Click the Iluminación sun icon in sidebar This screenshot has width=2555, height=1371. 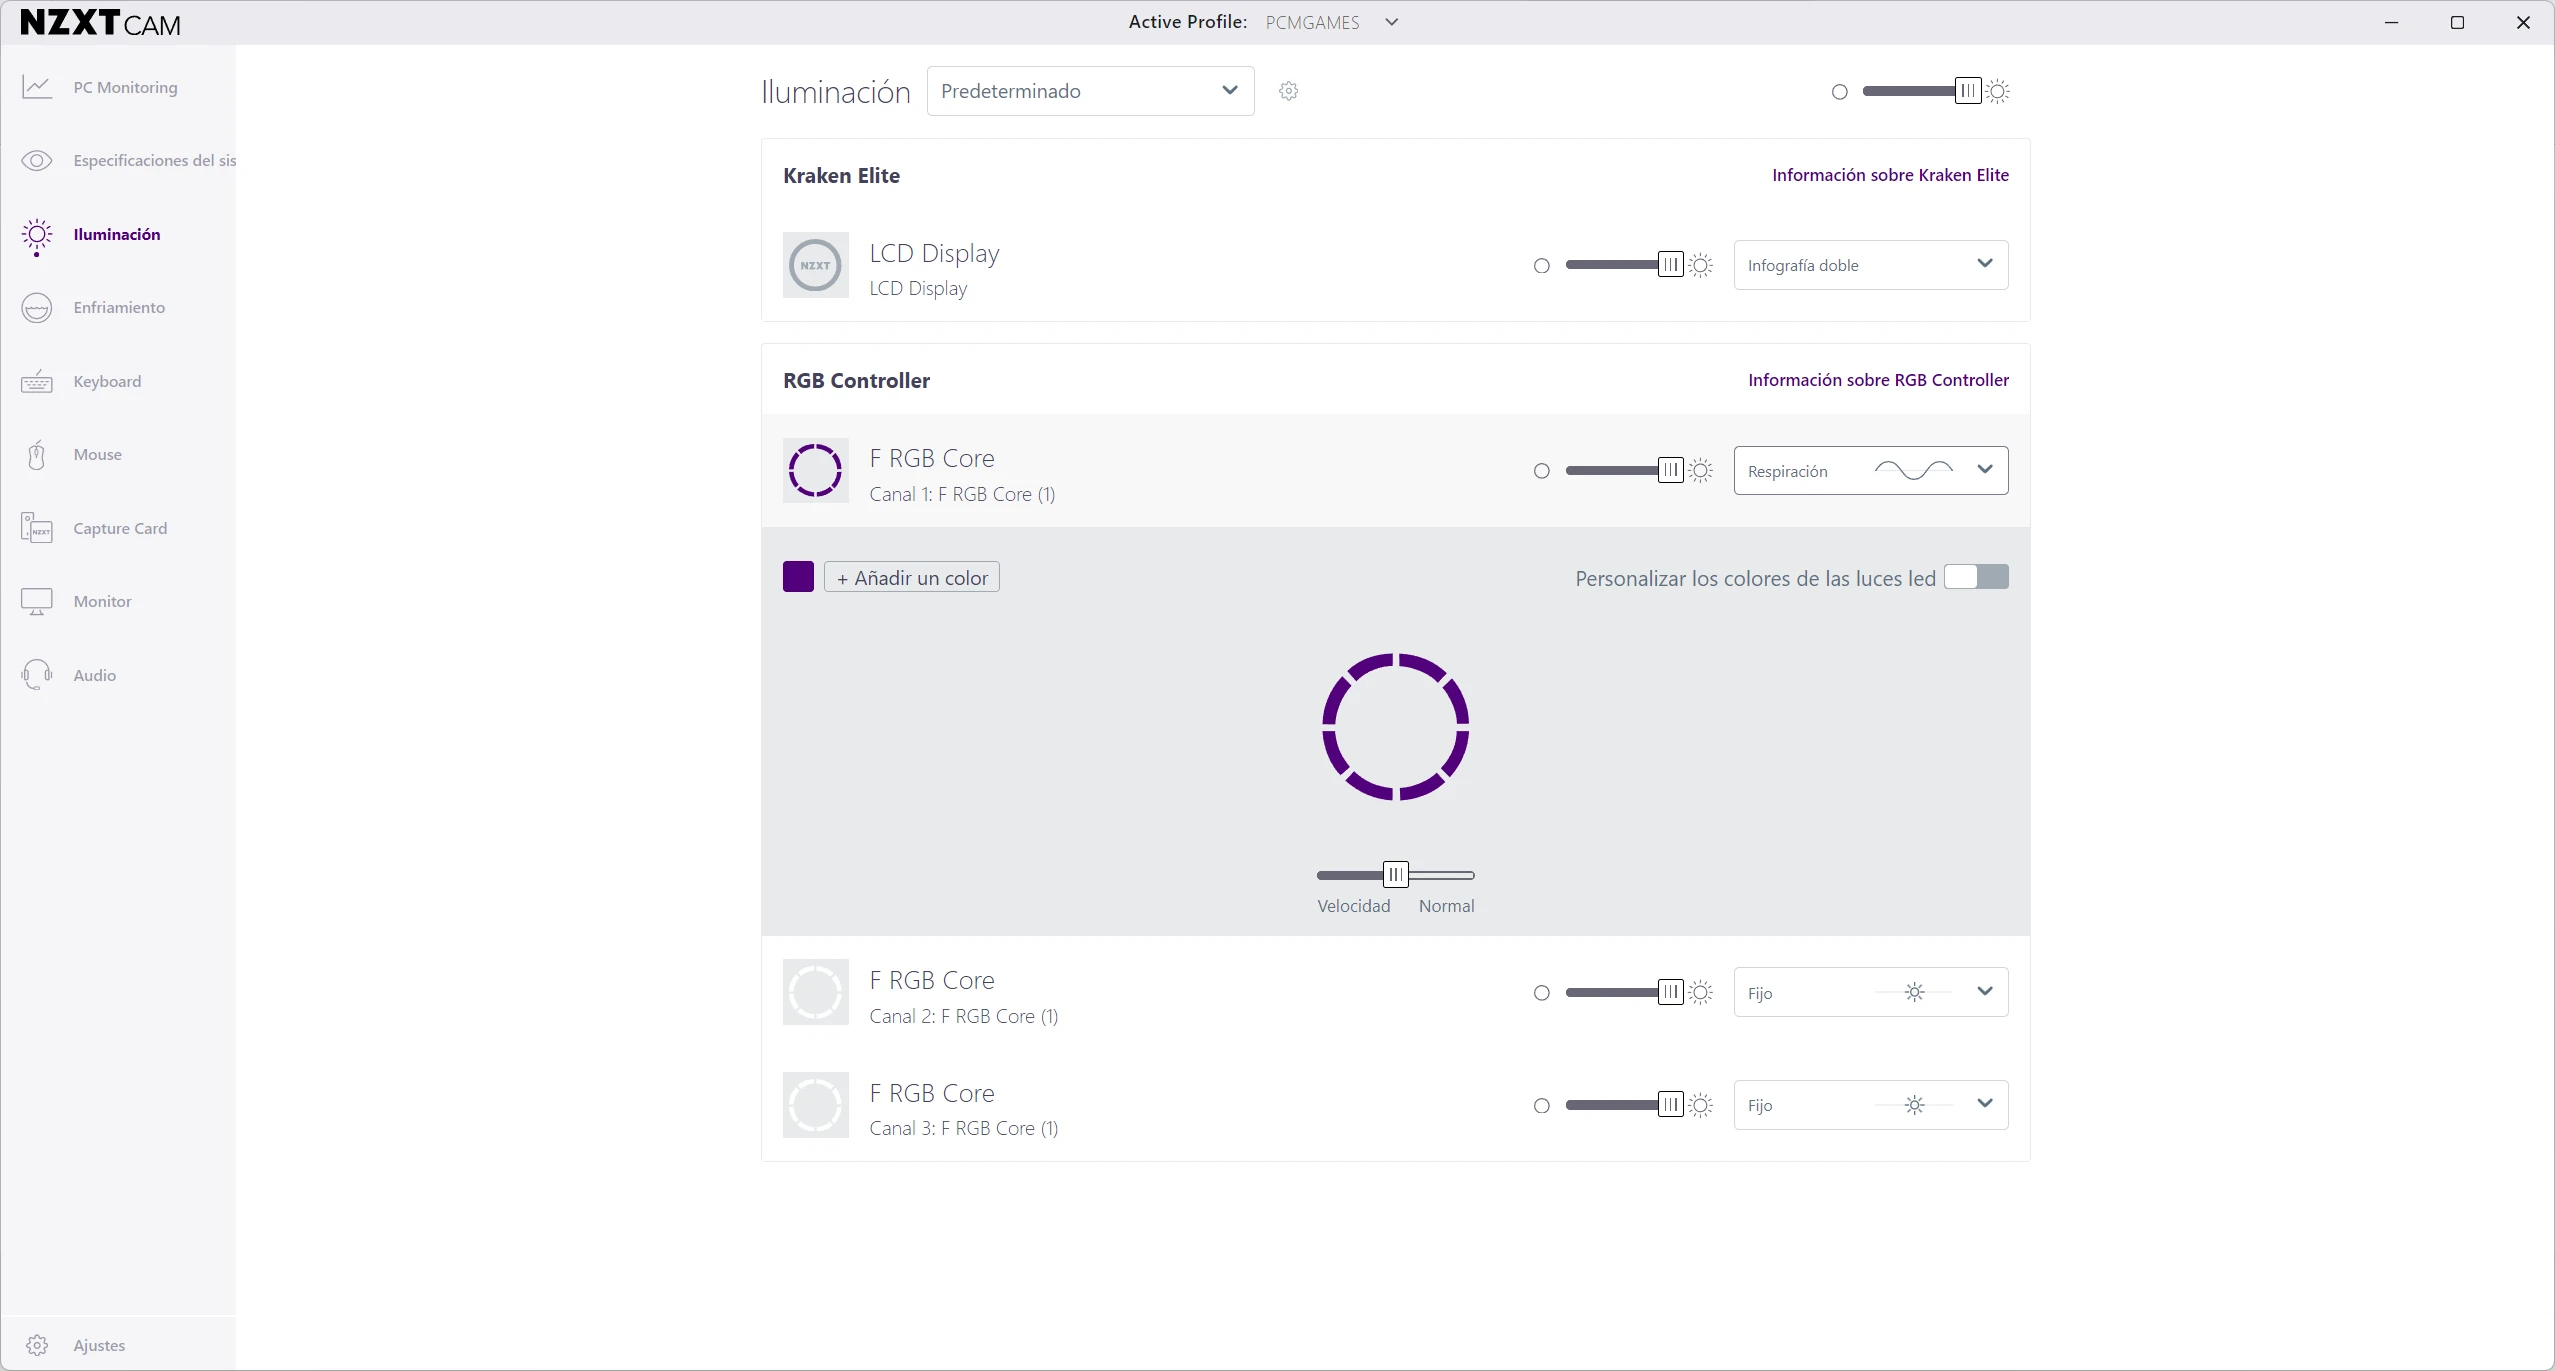[37, 236]
